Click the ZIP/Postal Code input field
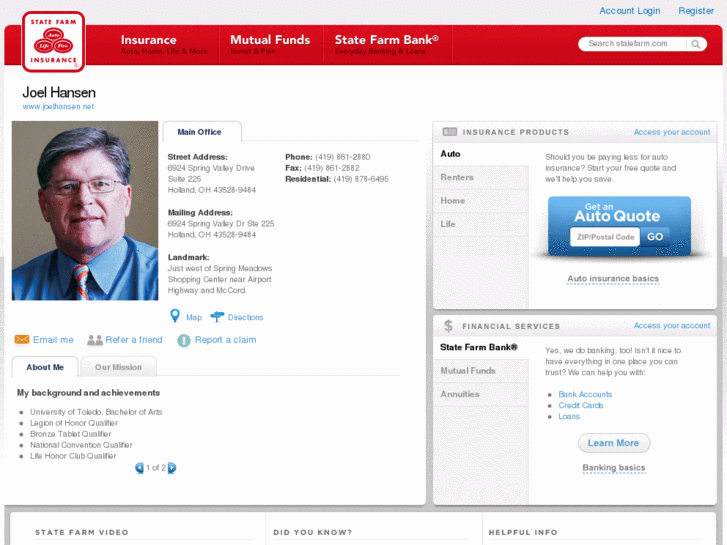The width and height of the screenshot is (727, 545). [x=605, y=237]
